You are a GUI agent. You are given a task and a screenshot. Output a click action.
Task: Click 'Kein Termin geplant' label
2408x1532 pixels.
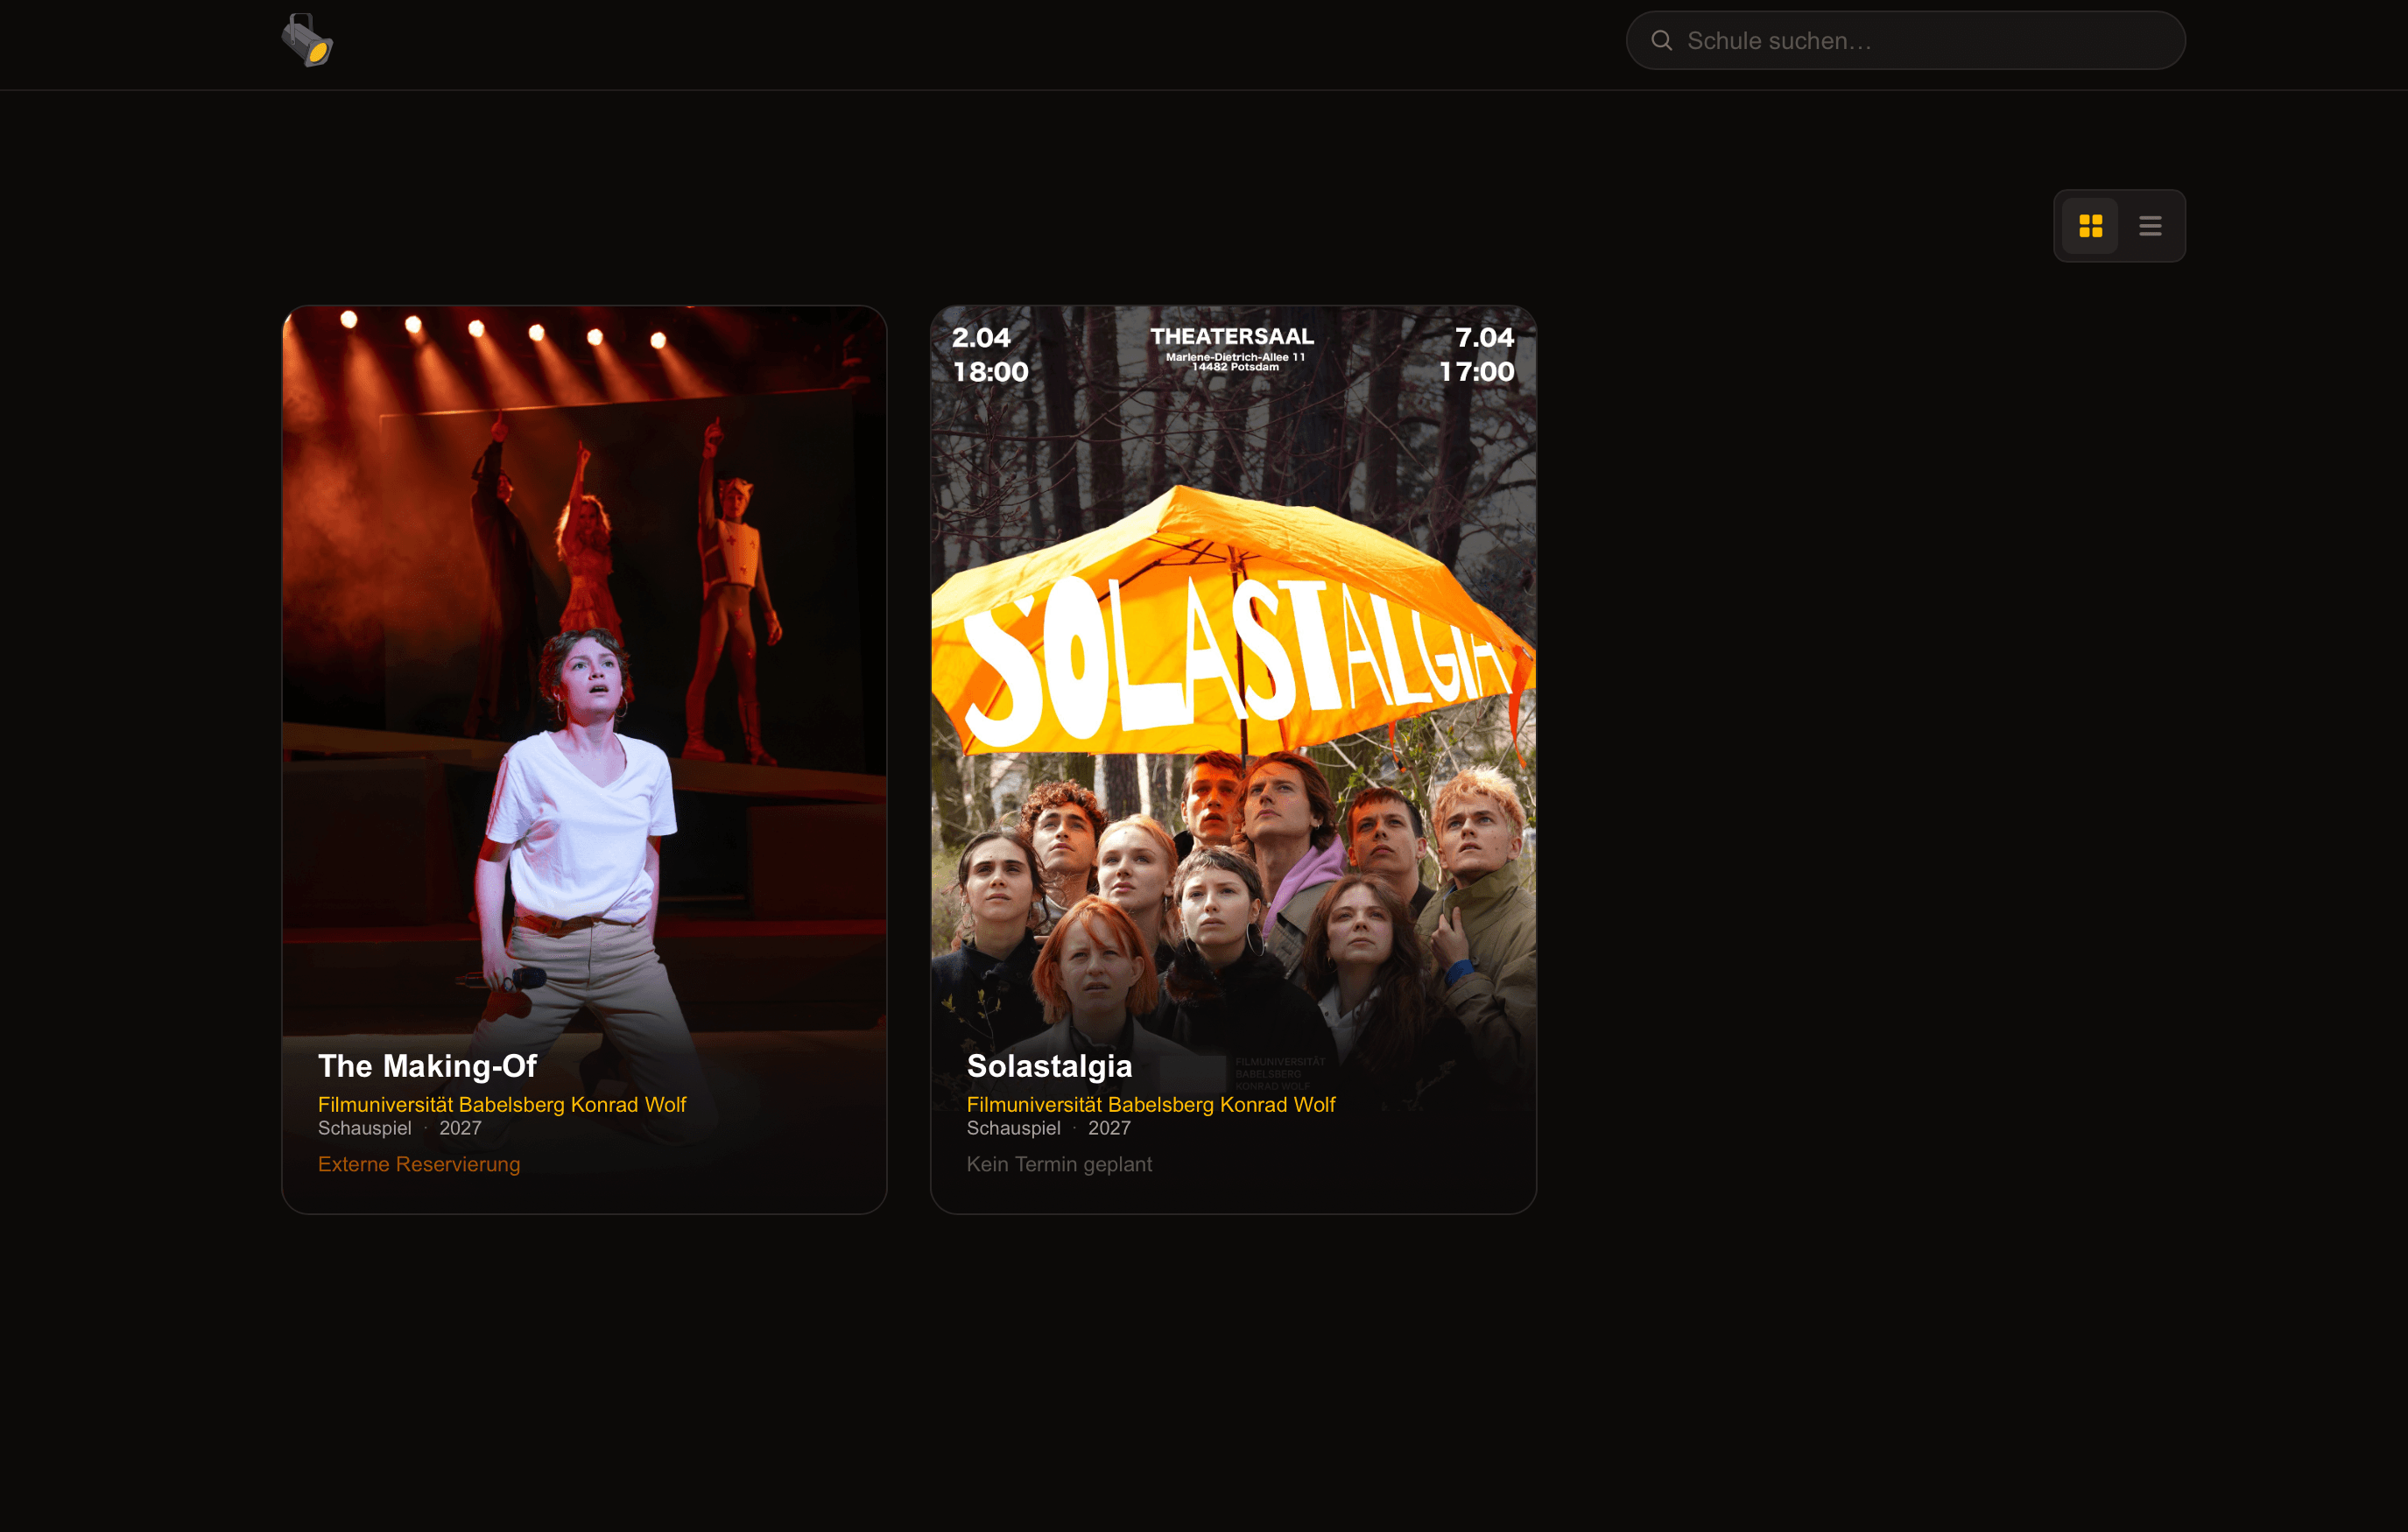point(1059,1164)
